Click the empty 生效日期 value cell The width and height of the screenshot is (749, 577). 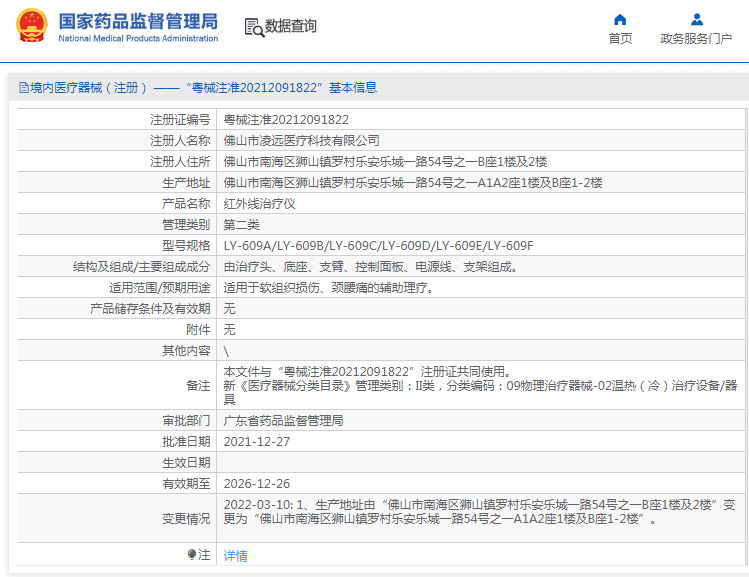click(x=480, y=462)
